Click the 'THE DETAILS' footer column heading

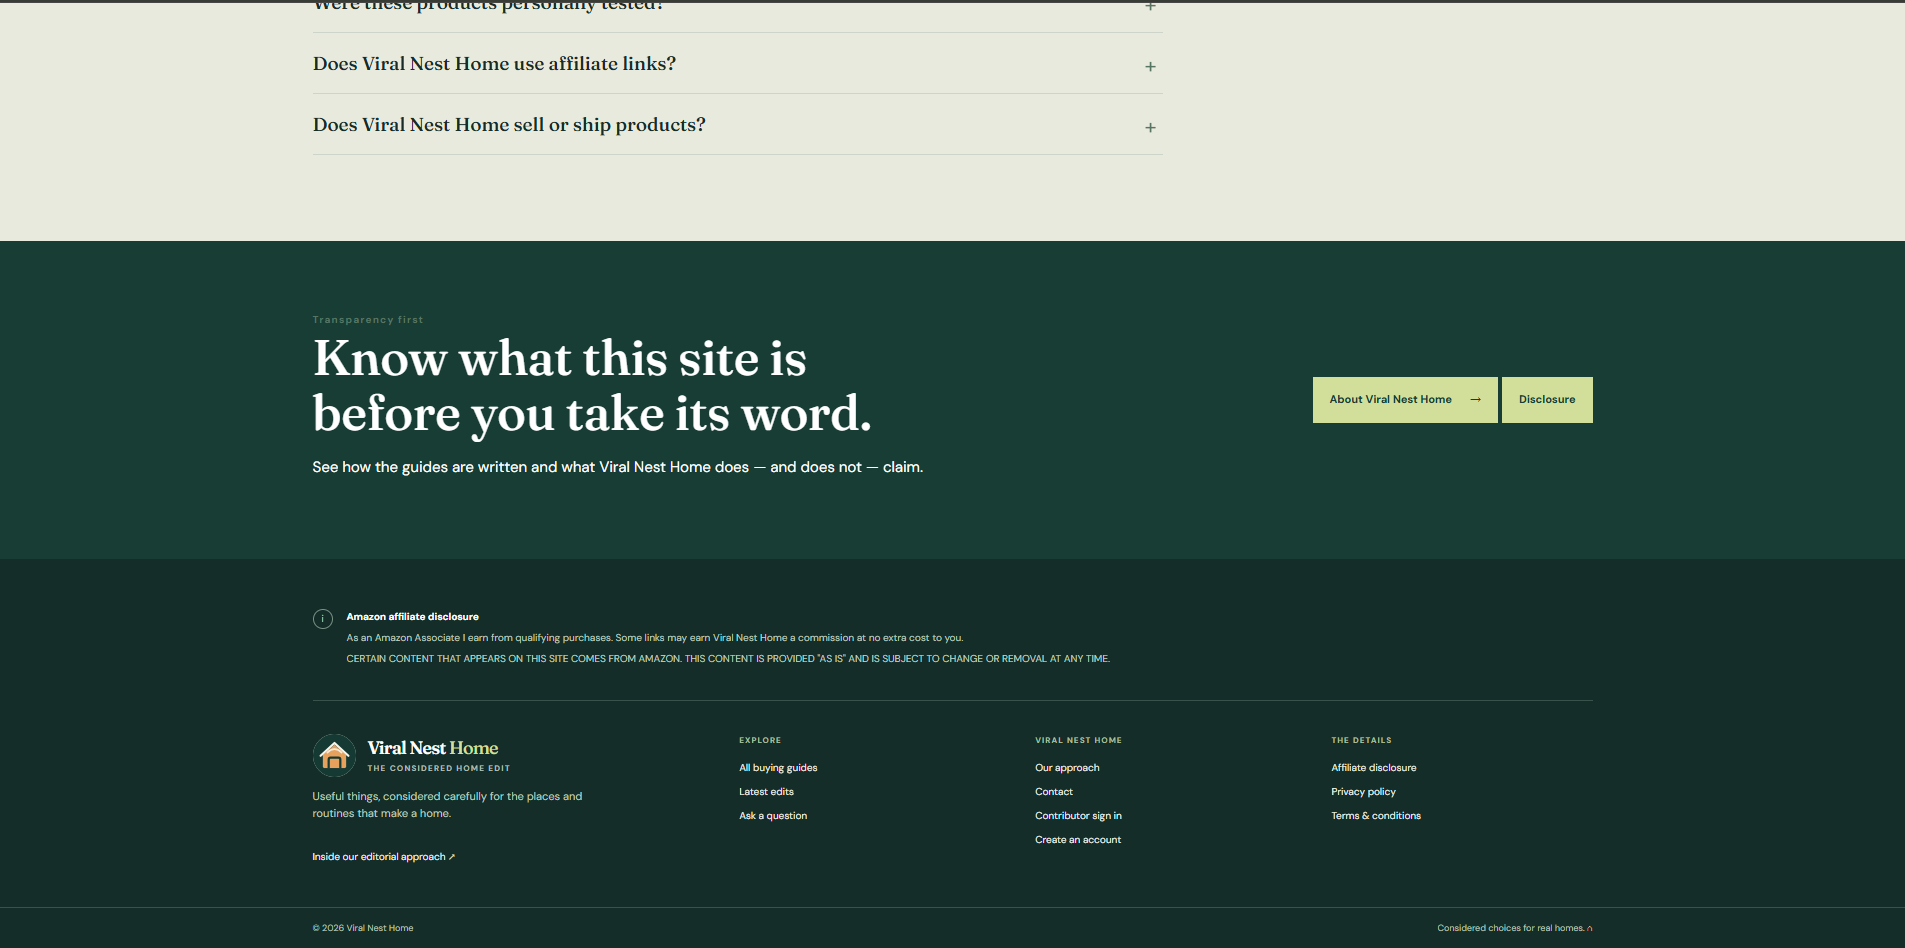(1361, 740)
